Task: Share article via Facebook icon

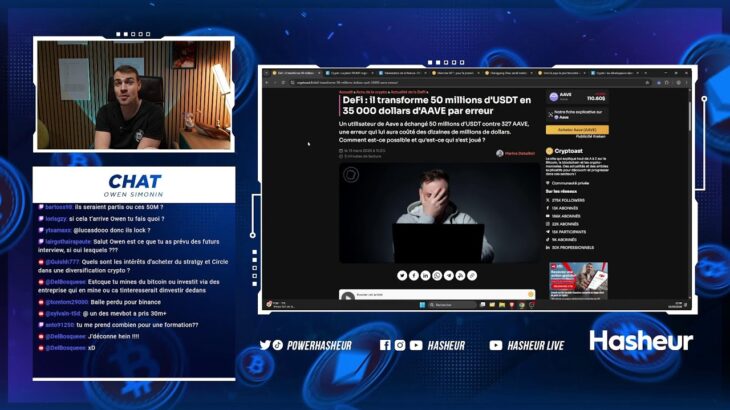Action: pyautogui.click(x=414, y=275)
